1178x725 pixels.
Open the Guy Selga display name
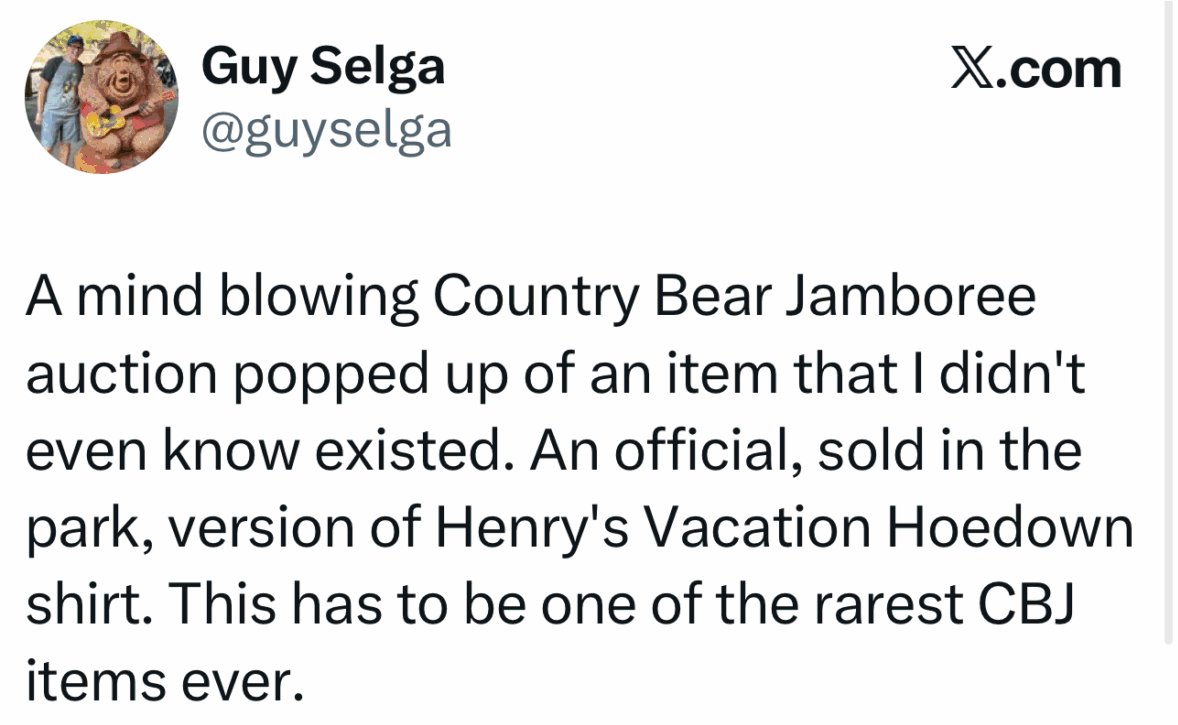pos(322,69)
